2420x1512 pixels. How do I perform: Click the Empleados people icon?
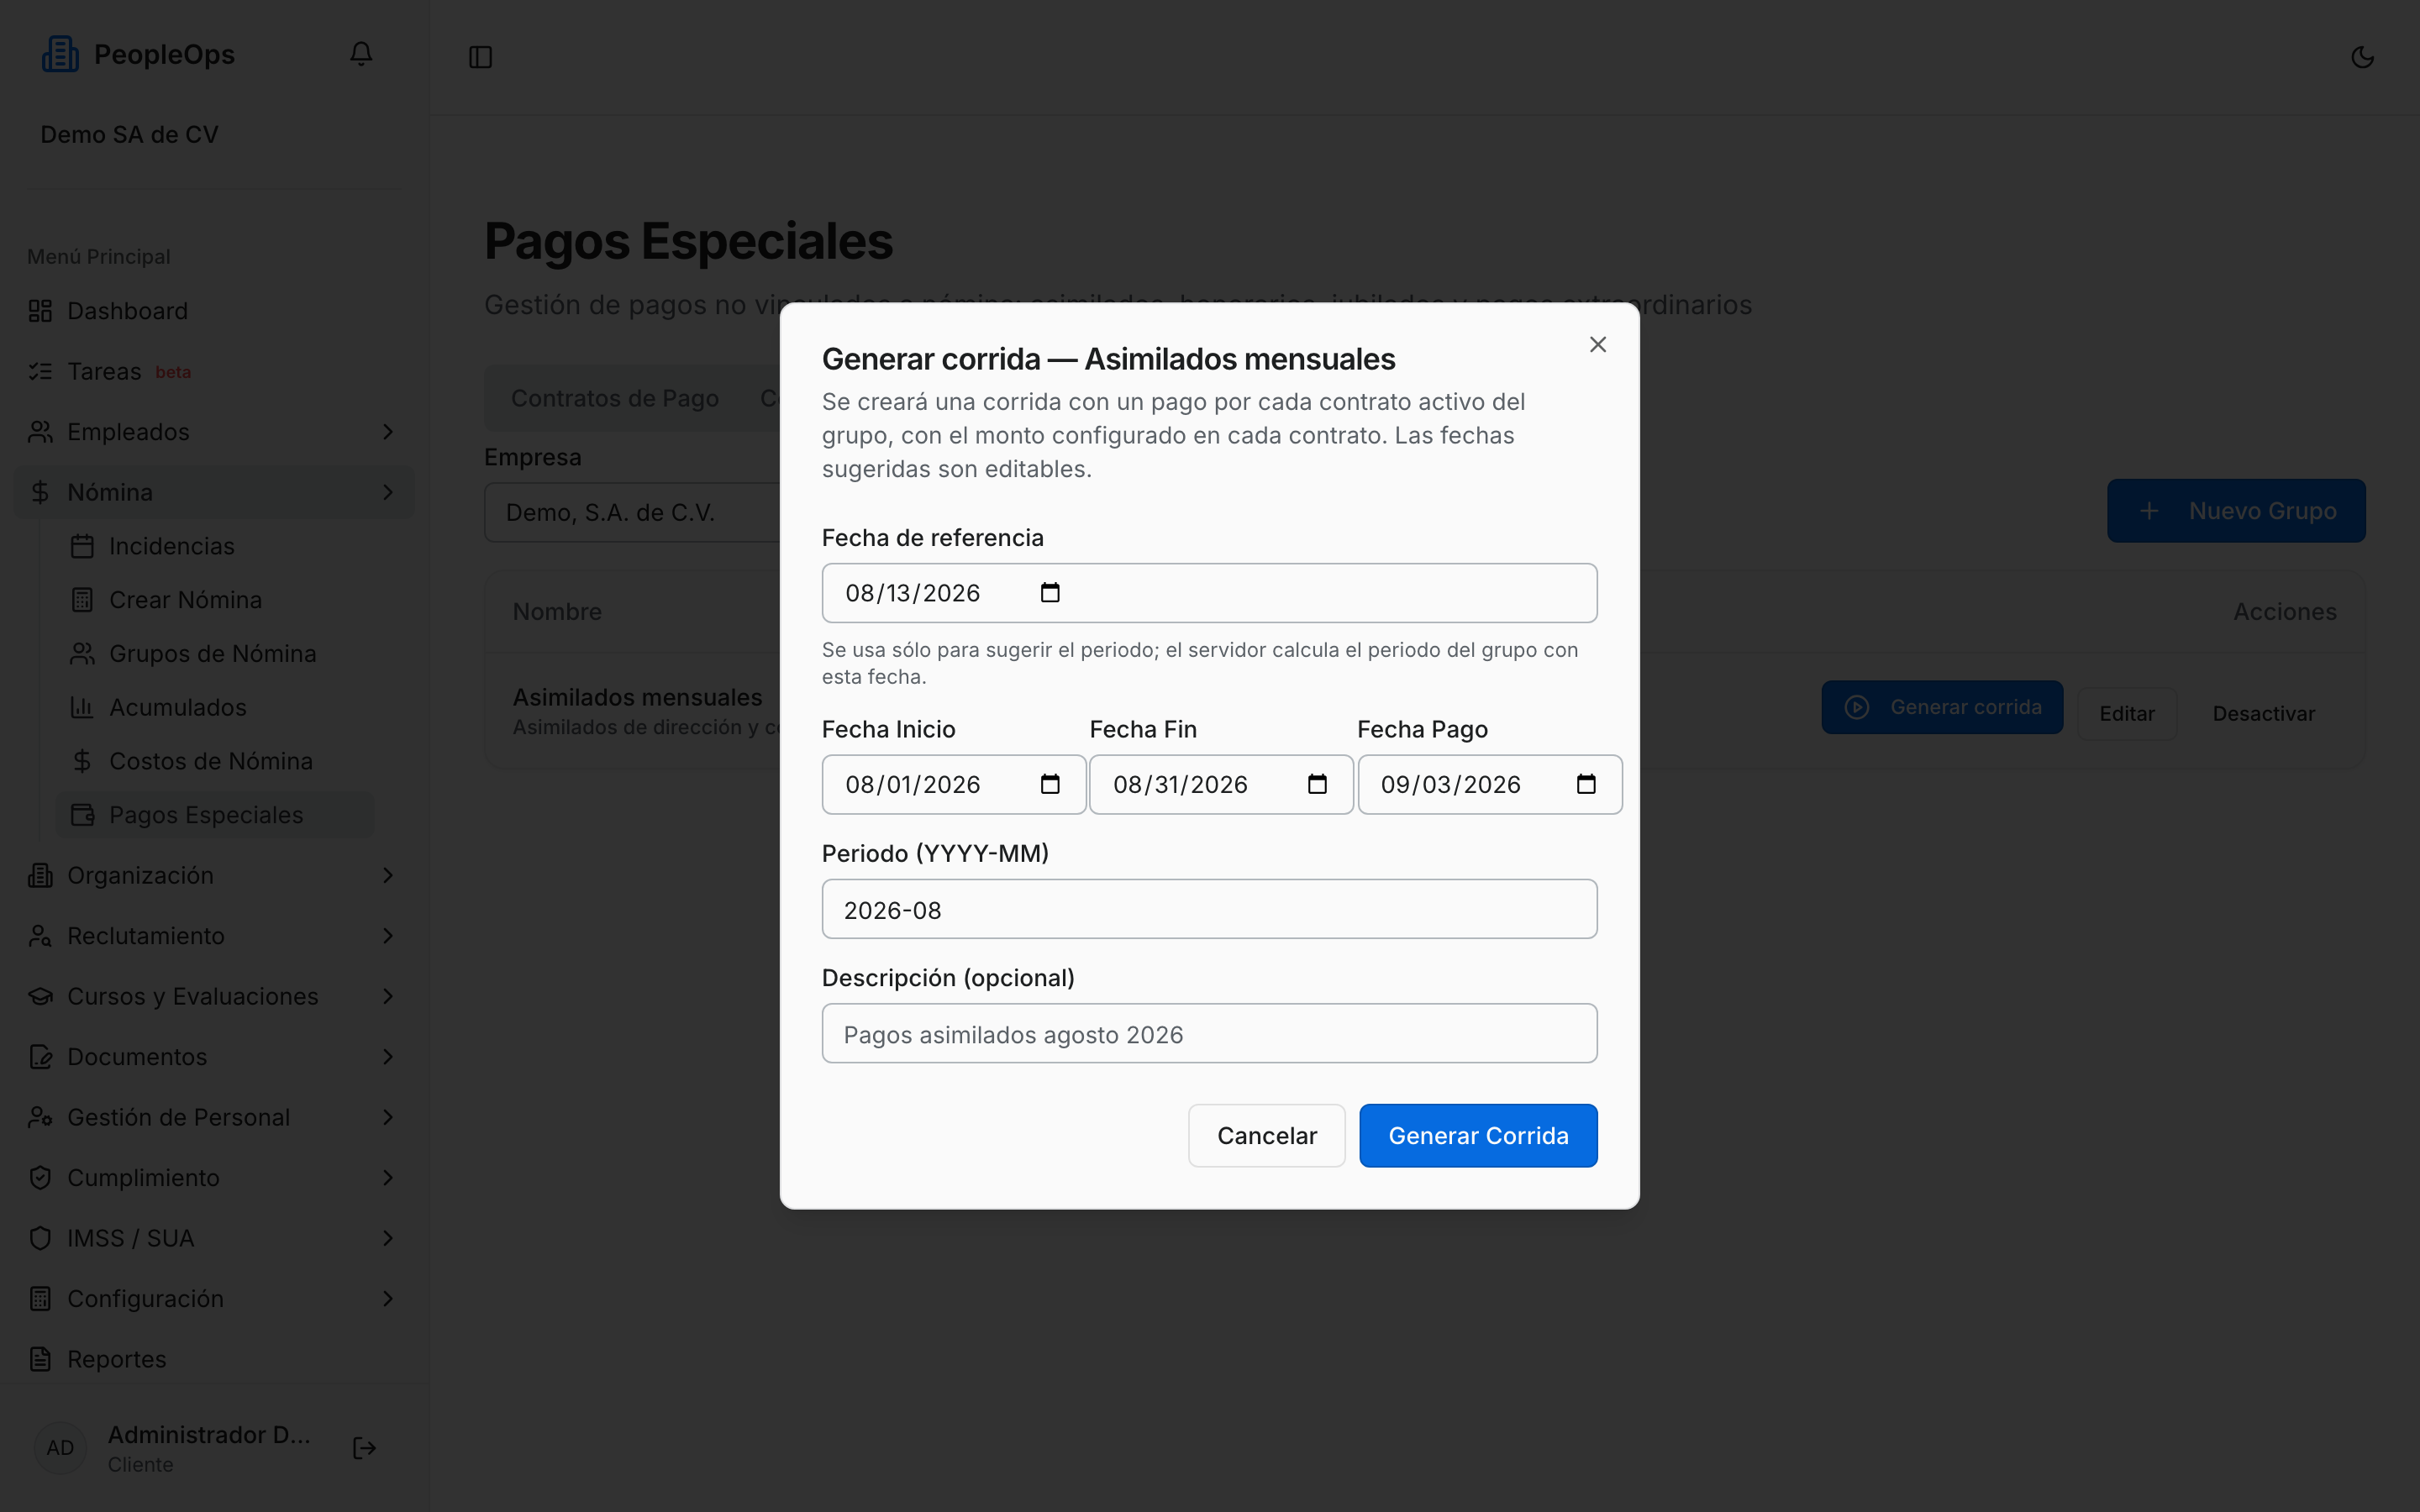[40, 432]
